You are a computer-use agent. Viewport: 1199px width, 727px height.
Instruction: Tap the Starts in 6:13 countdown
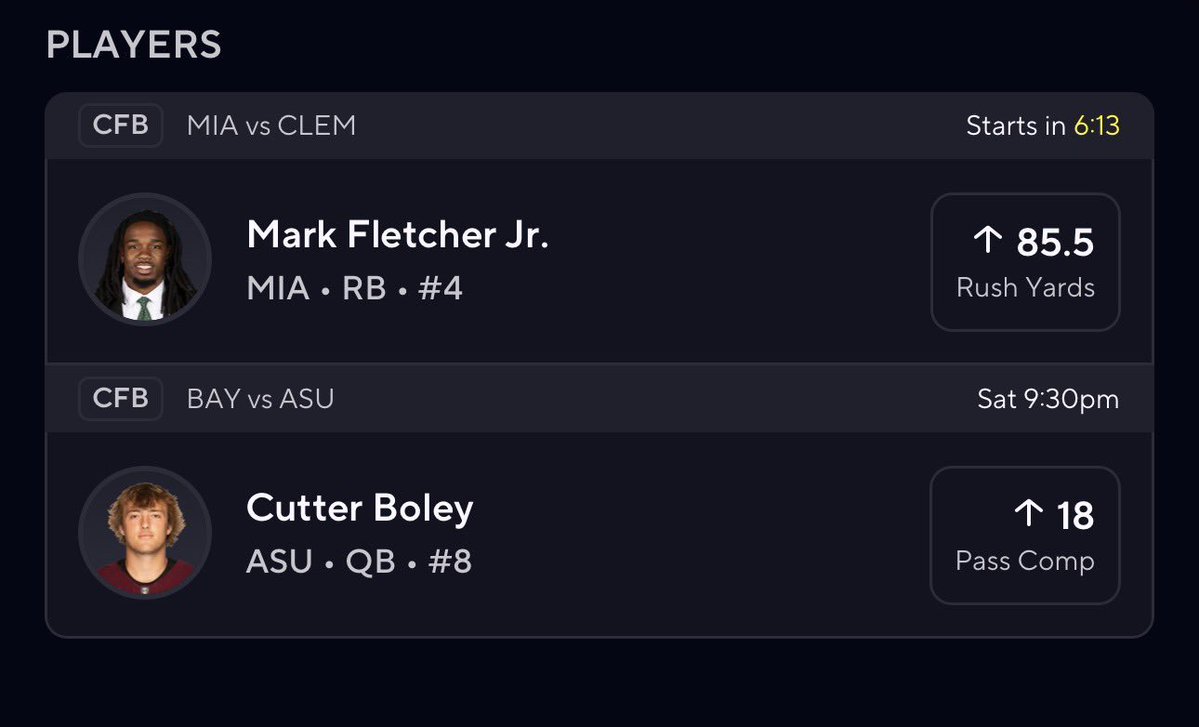[x=1042, y=125]
